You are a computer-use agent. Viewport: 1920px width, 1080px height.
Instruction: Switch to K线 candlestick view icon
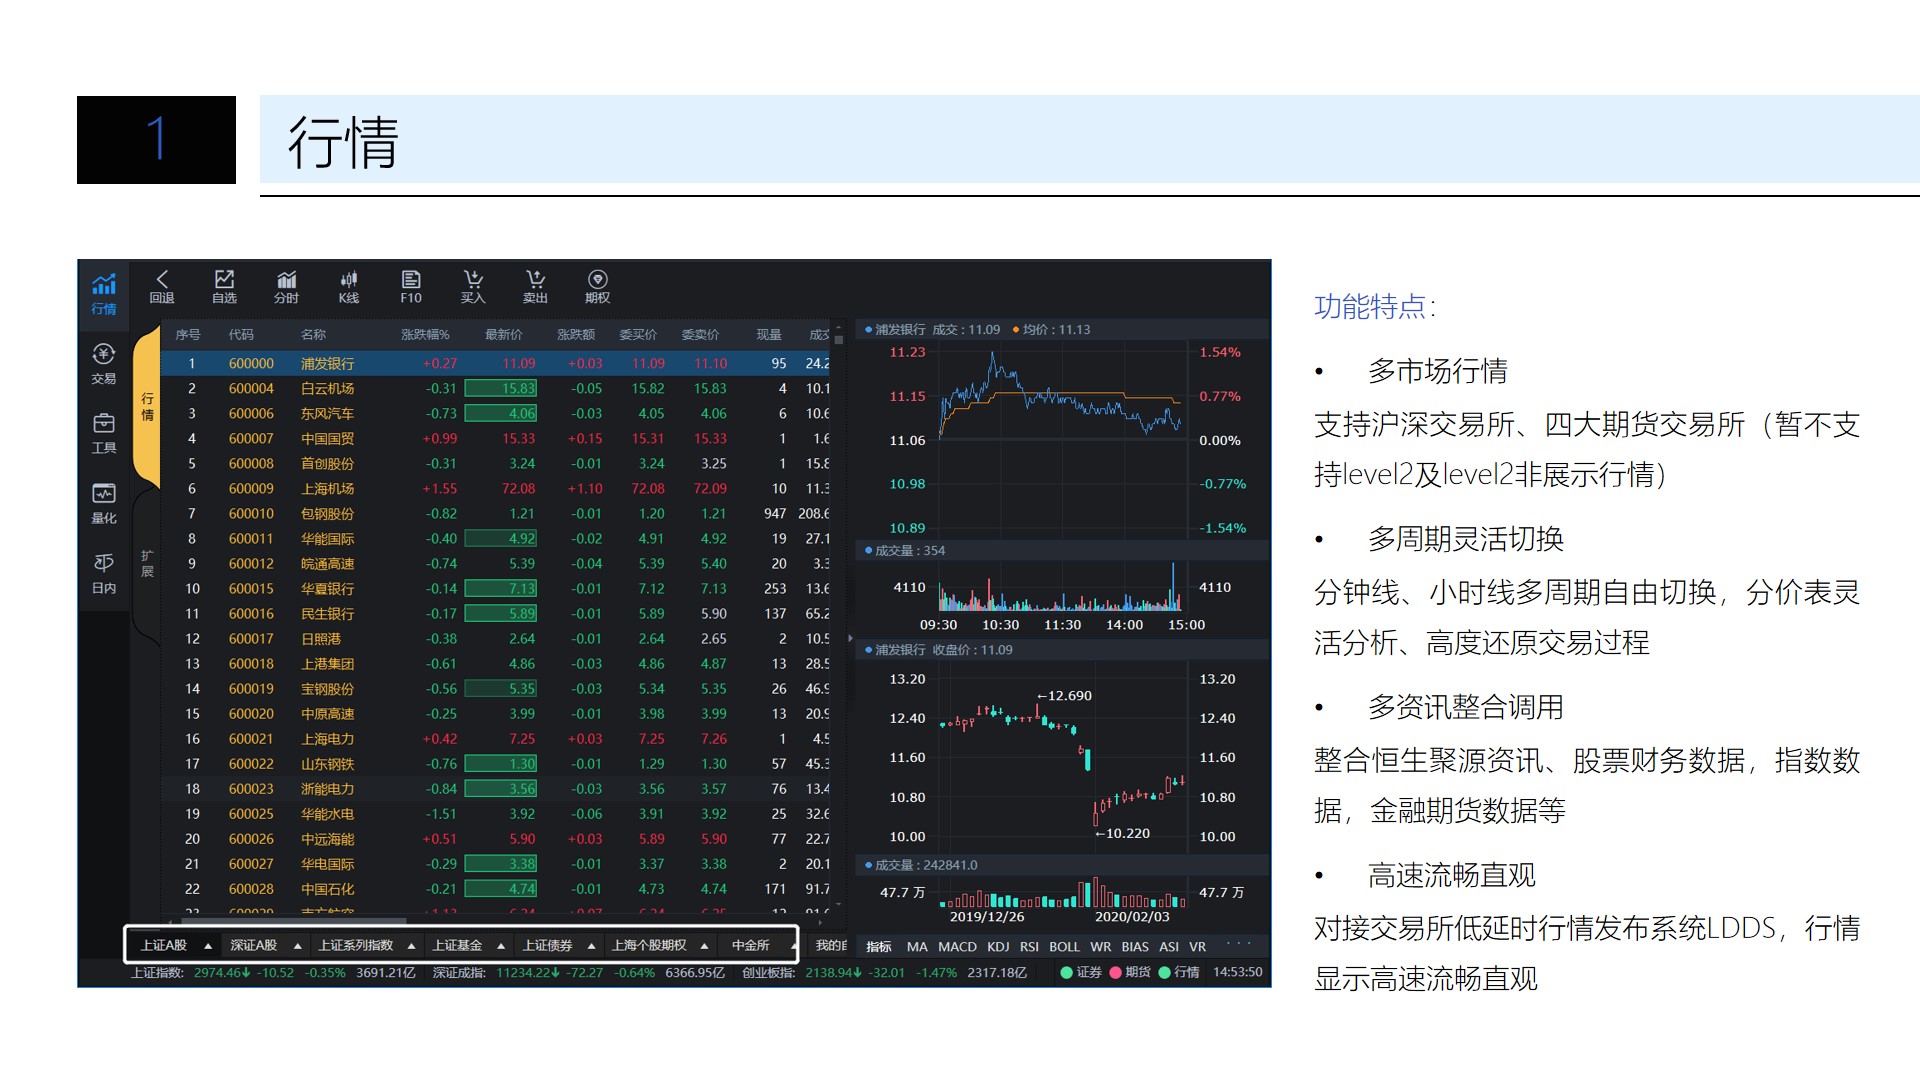tap(348, 287)
